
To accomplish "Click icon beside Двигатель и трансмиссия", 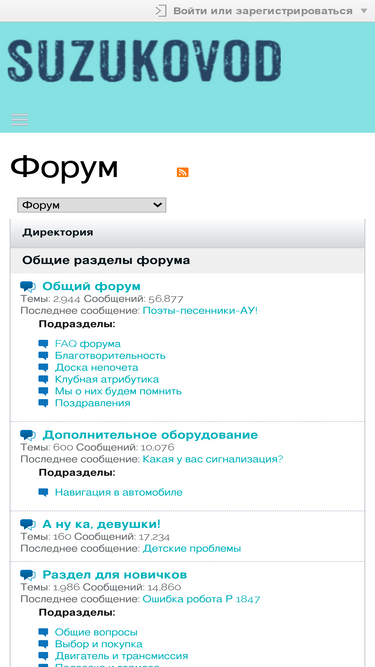I will pos(43,657).
